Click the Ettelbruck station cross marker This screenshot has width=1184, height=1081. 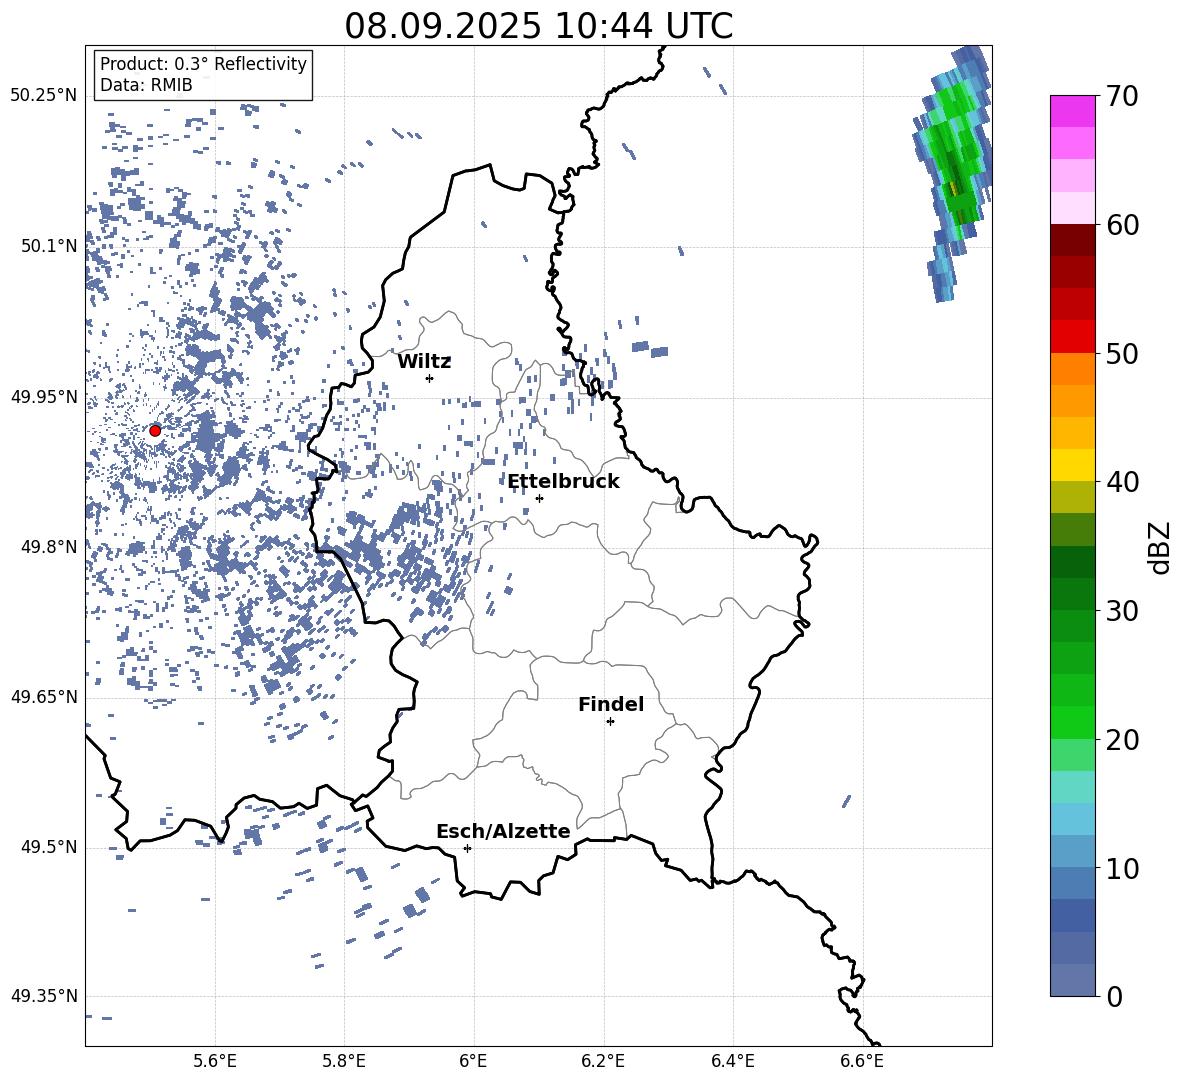539,498
